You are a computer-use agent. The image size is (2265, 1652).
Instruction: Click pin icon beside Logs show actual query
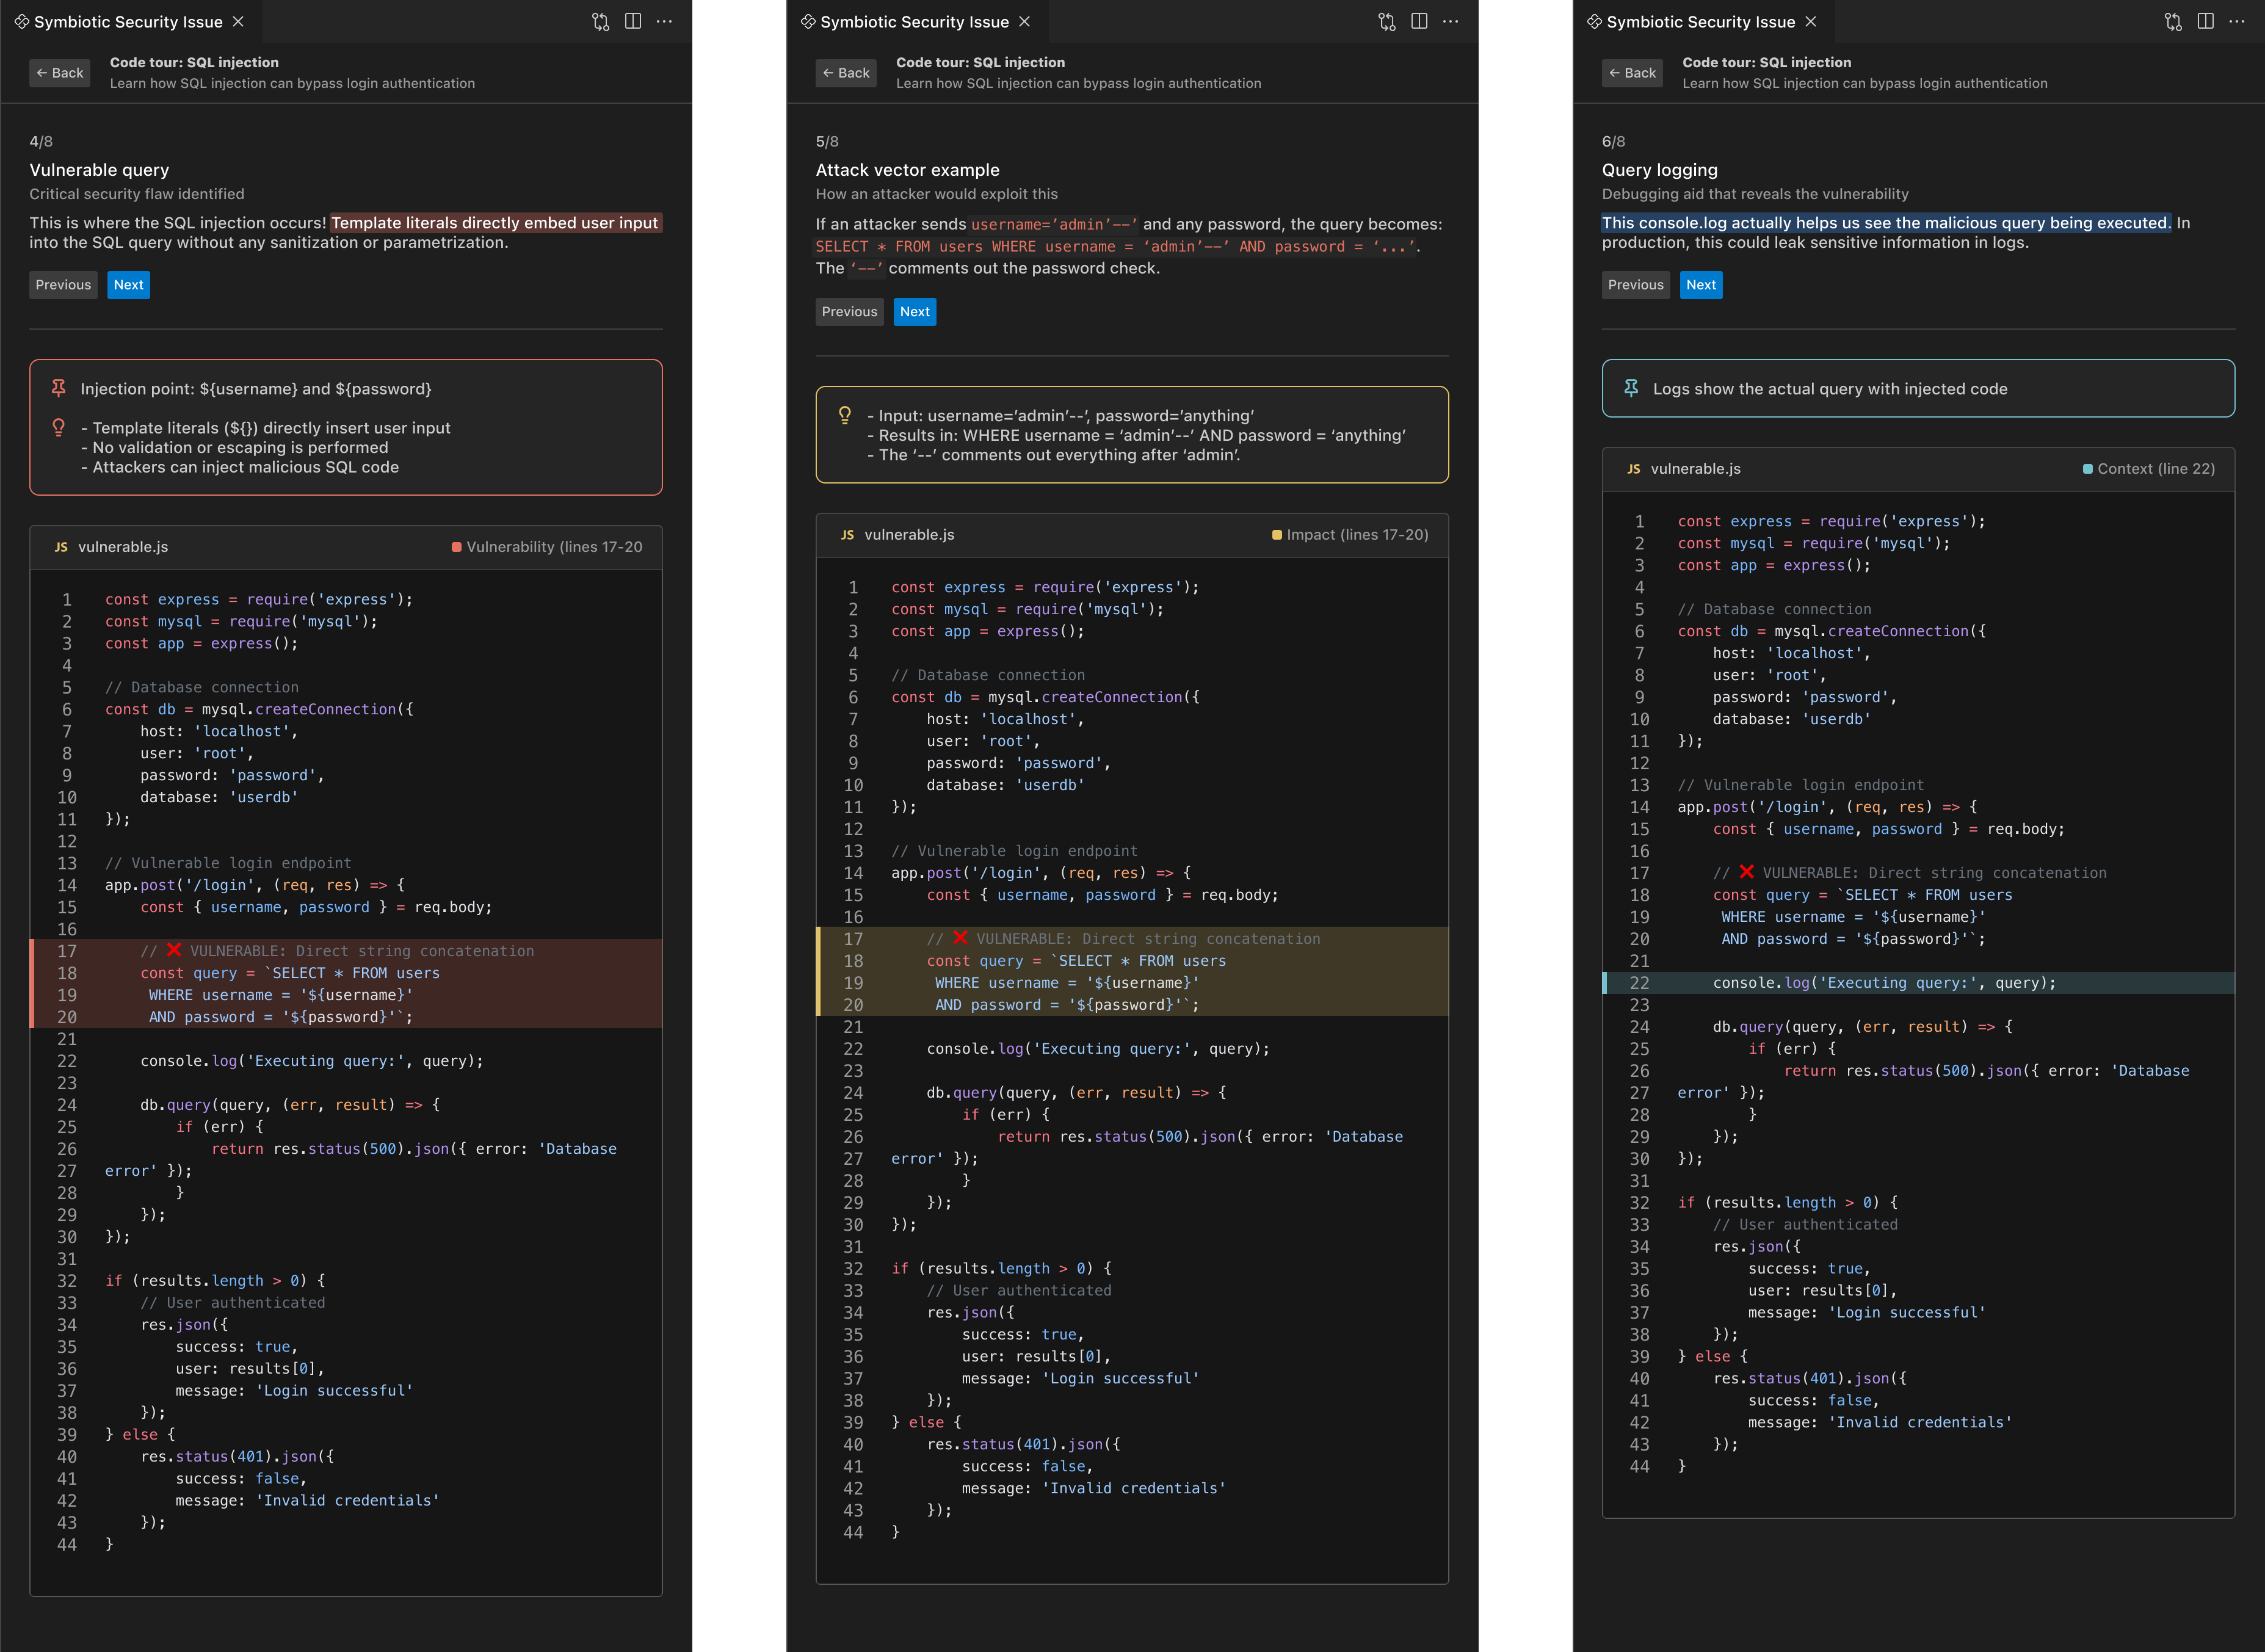1631,388
